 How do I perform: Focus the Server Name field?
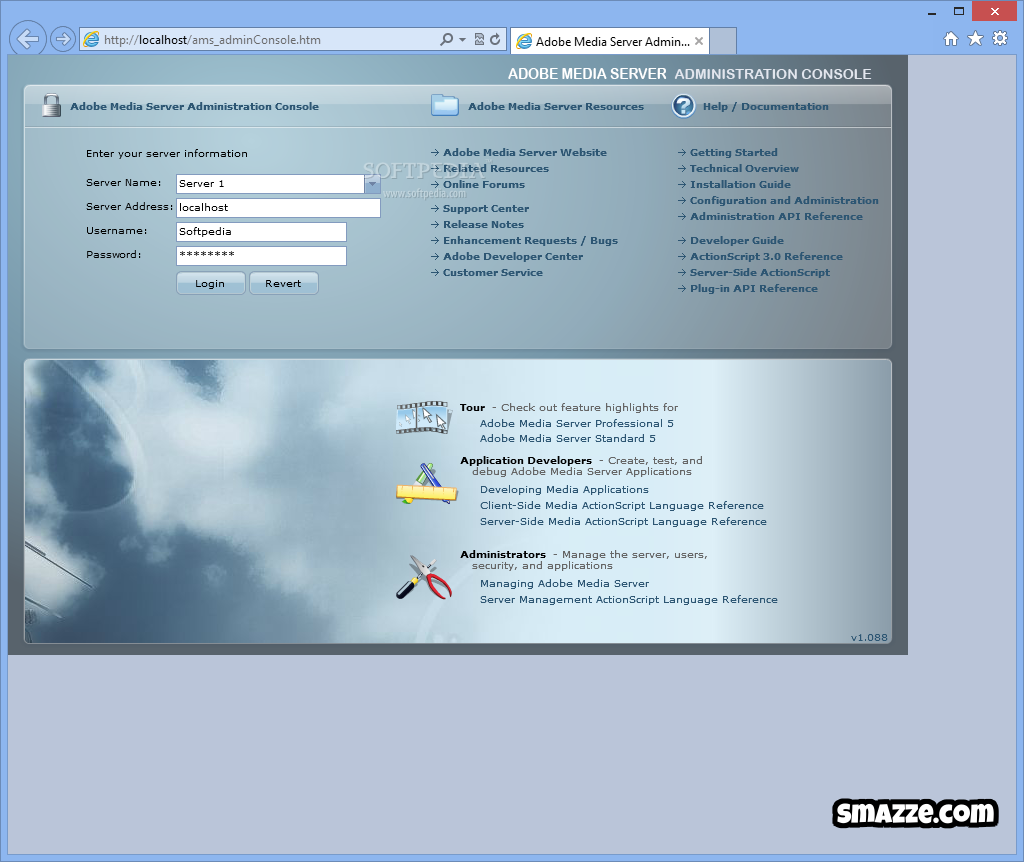click(x=270, y=184)
